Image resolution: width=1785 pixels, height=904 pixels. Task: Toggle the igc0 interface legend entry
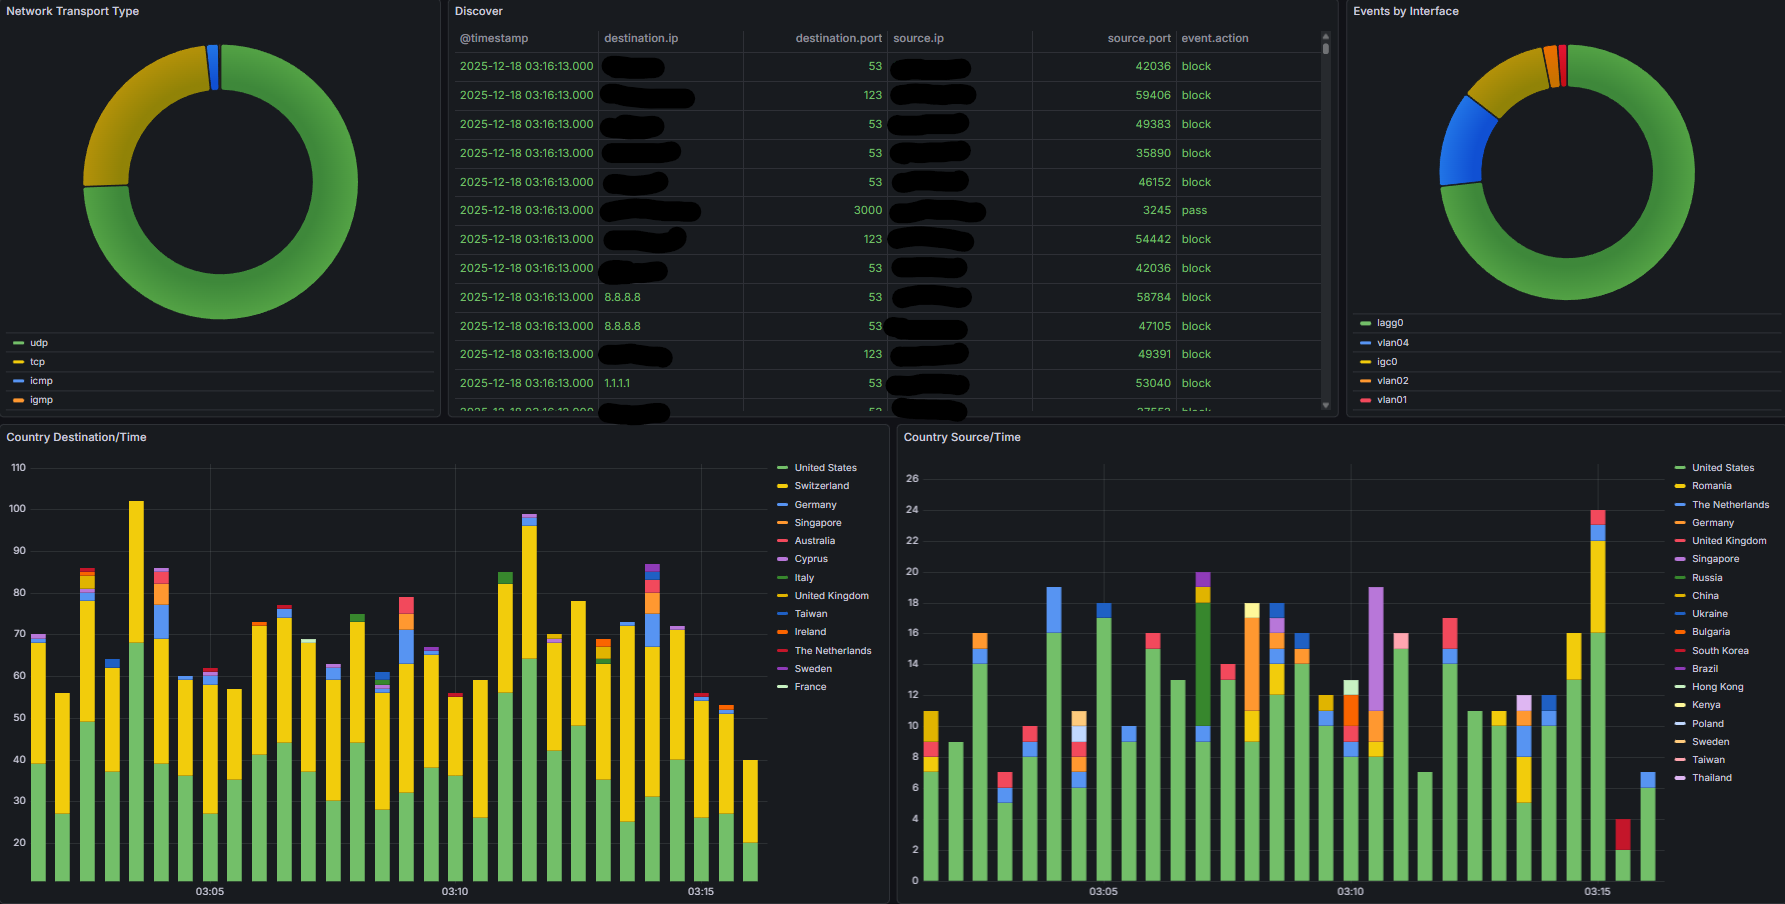1387,362
